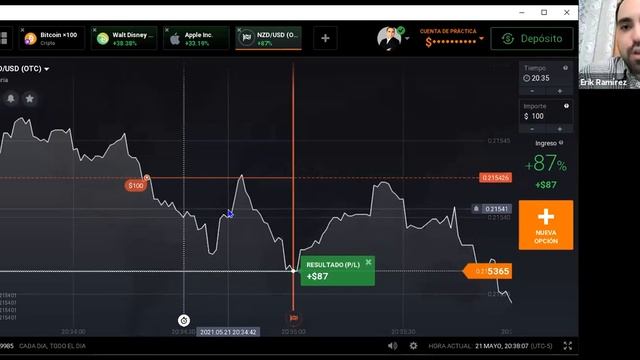Click the expiration flag marker
This screenshot has width=640, height=360.
(293, 318)
